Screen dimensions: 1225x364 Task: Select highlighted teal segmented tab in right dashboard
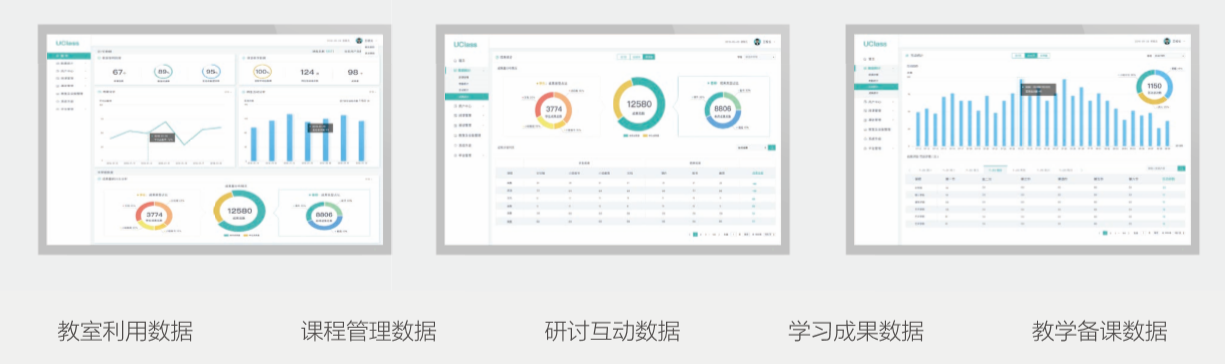(x=1031, y=56)
